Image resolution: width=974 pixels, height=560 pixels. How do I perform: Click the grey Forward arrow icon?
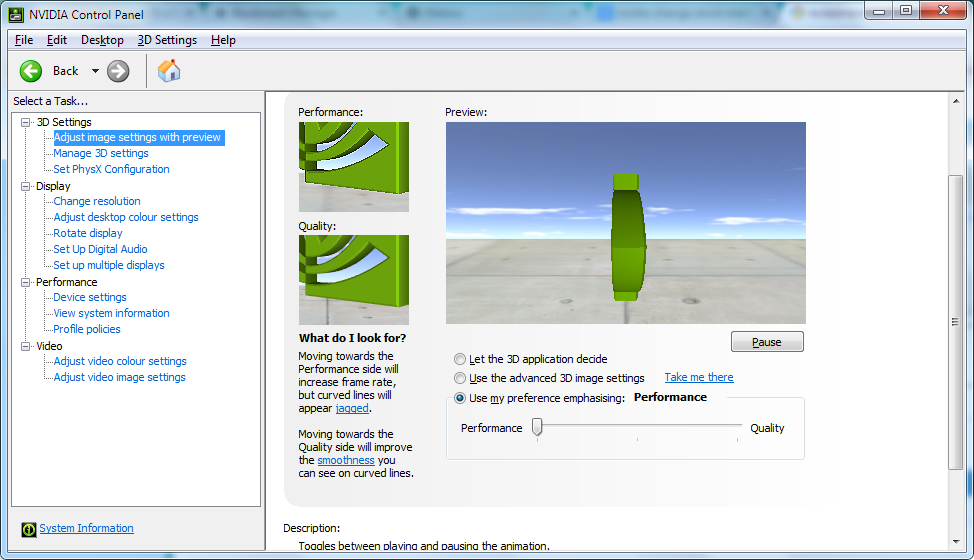click(x=118, y=71)
